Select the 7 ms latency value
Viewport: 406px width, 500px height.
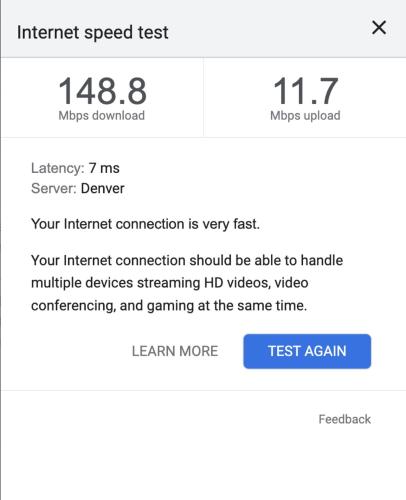tap(104, 168)
